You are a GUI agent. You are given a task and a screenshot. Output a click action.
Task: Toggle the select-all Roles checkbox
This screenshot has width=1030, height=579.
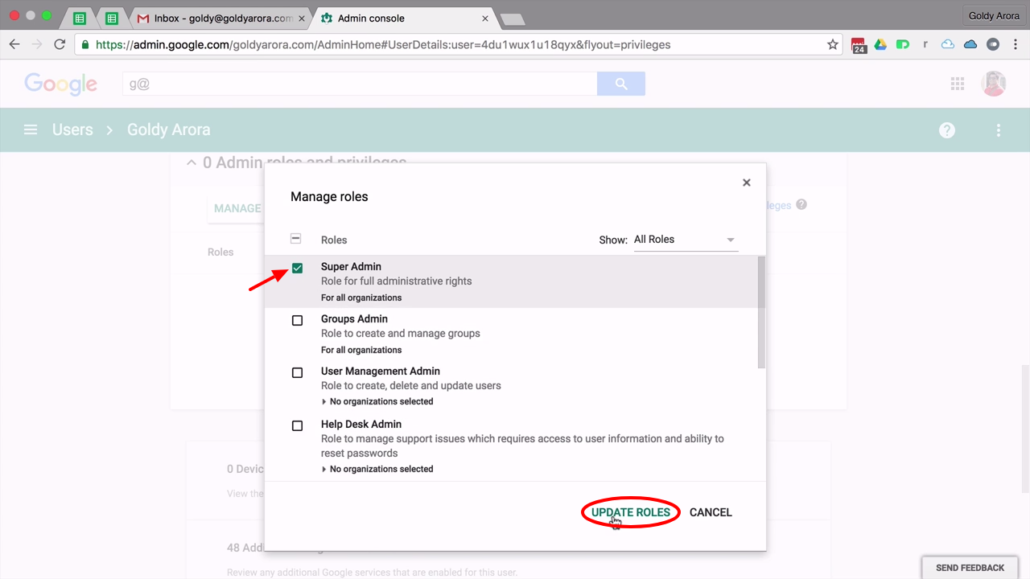[296, 239]
